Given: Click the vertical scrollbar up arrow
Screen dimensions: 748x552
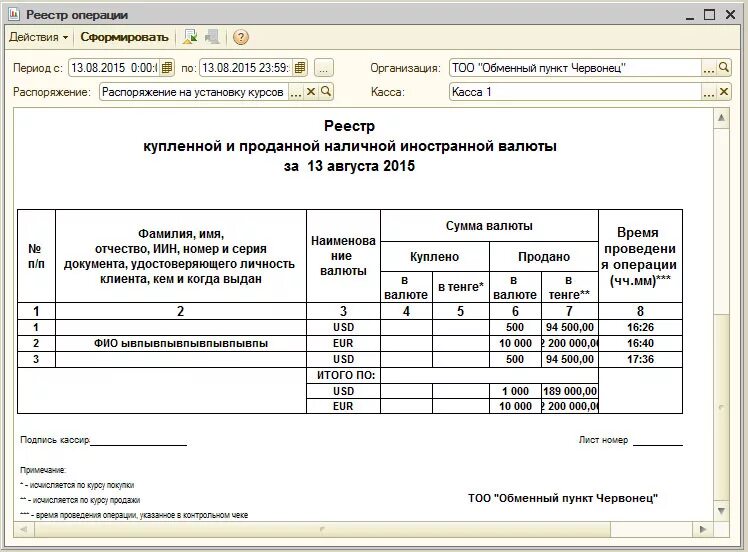Looking at the screenshot, I should click(x=721, y=118).
